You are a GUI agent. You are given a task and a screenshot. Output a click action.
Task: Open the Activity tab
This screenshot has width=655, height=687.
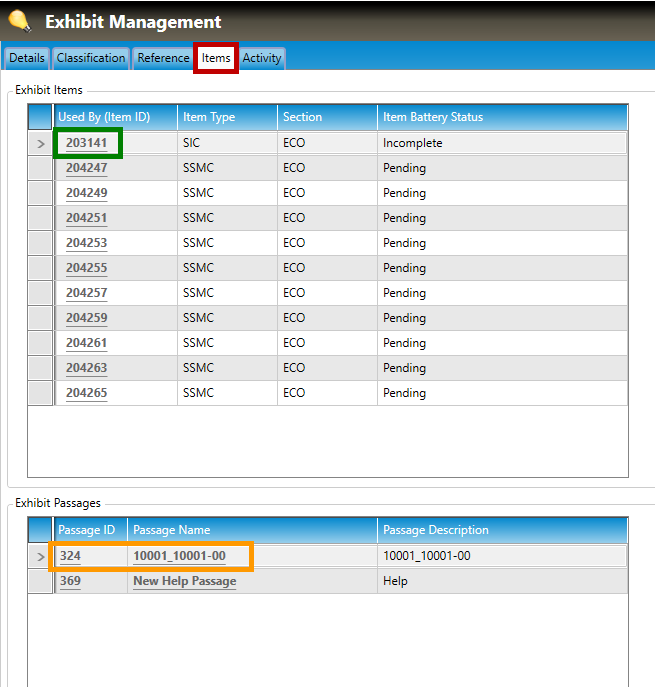[x=262, y=58]
